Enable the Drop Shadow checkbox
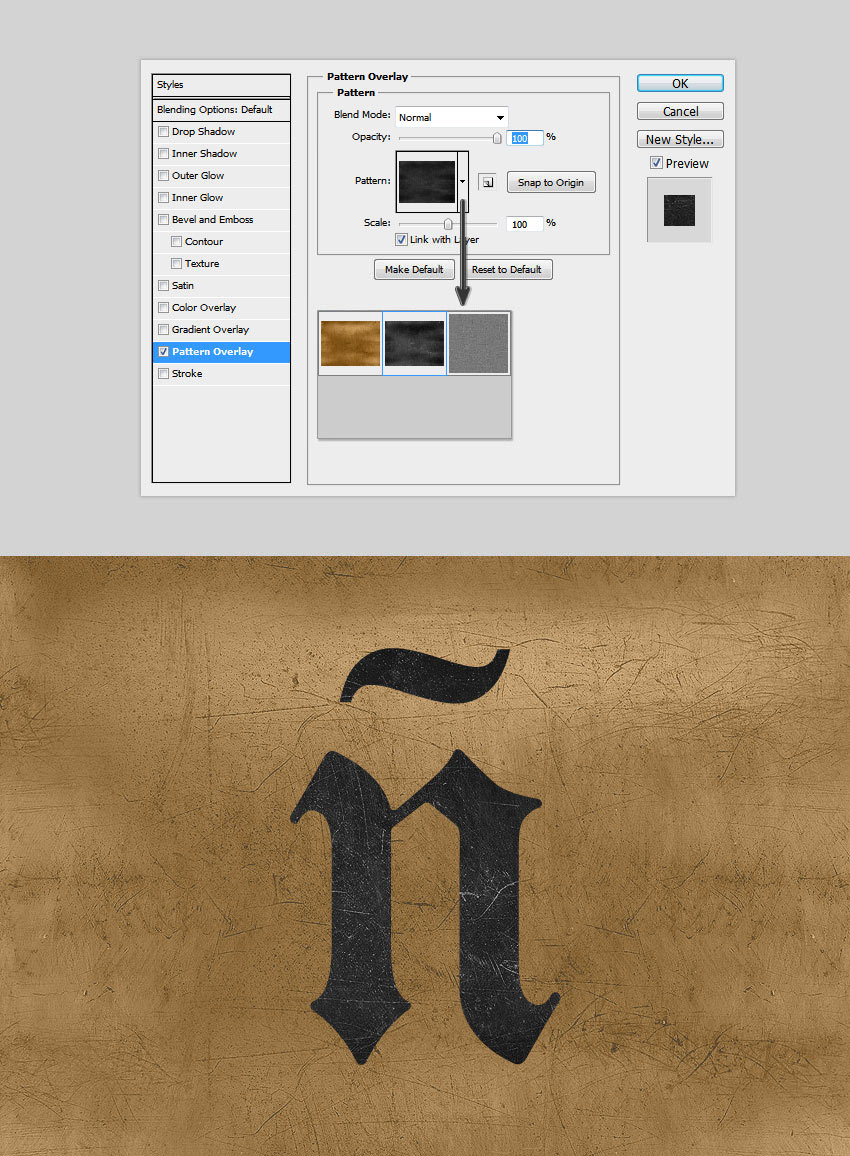The width and height of the screenshot is (850, 1156). 164,132
